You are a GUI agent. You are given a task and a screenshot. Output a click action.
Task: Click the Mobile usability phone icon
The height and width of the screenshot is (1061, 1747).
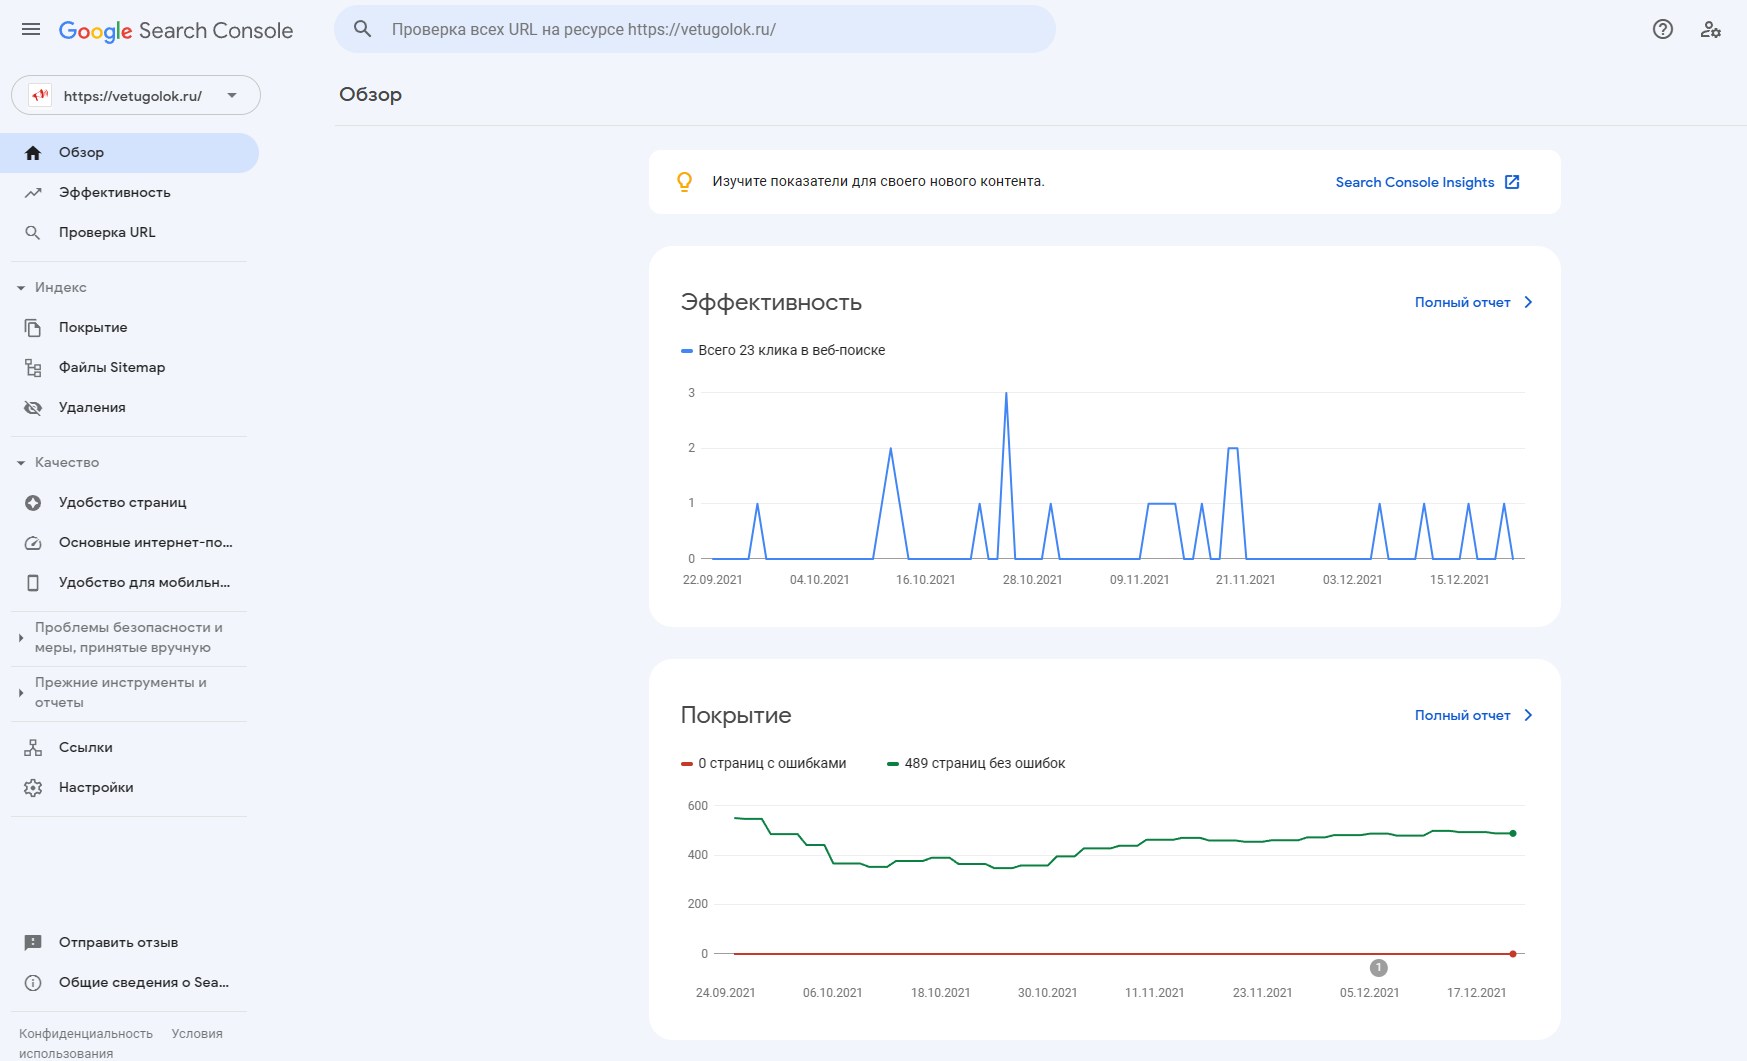pos(33,583)
